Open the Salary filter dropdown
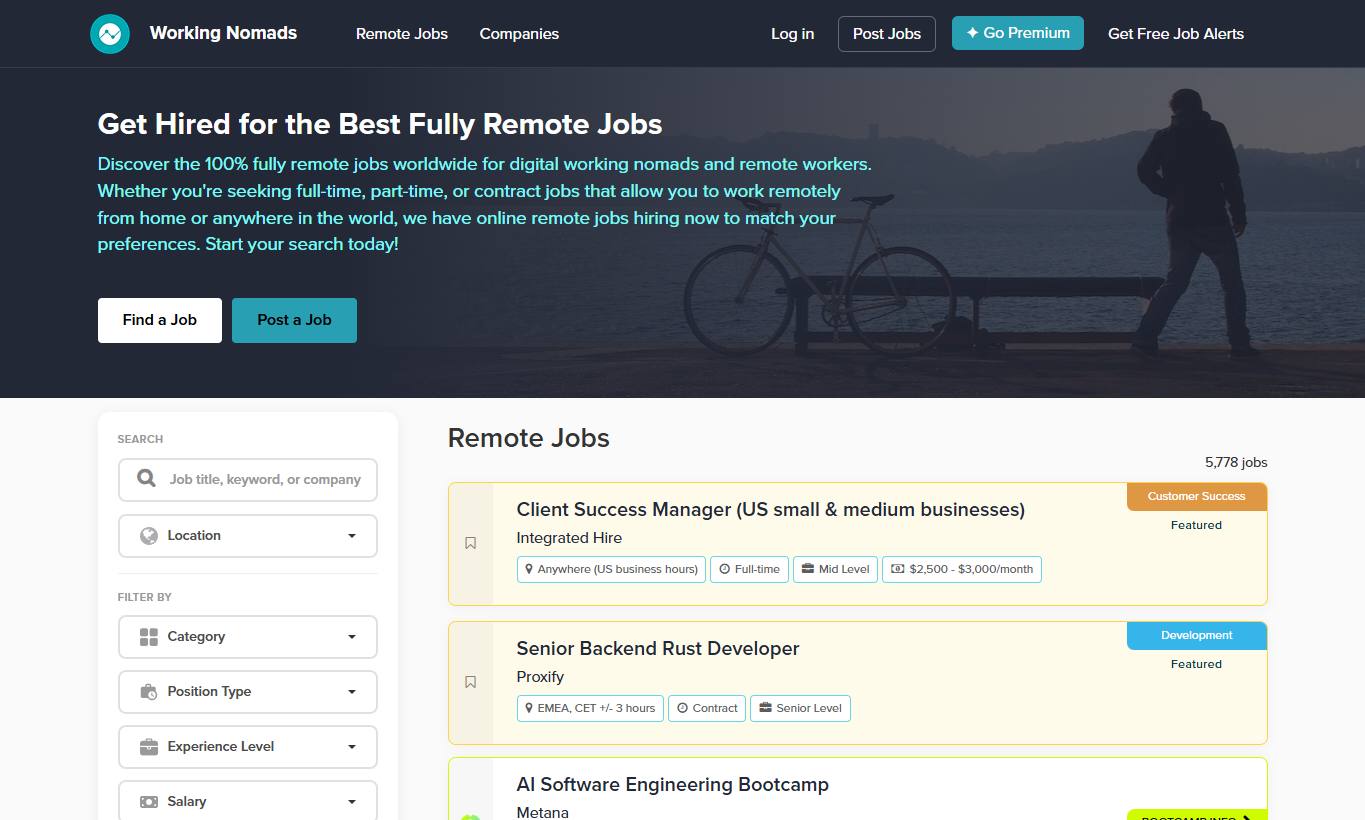This screenshot has height=820, width=1365. [248, 801]
